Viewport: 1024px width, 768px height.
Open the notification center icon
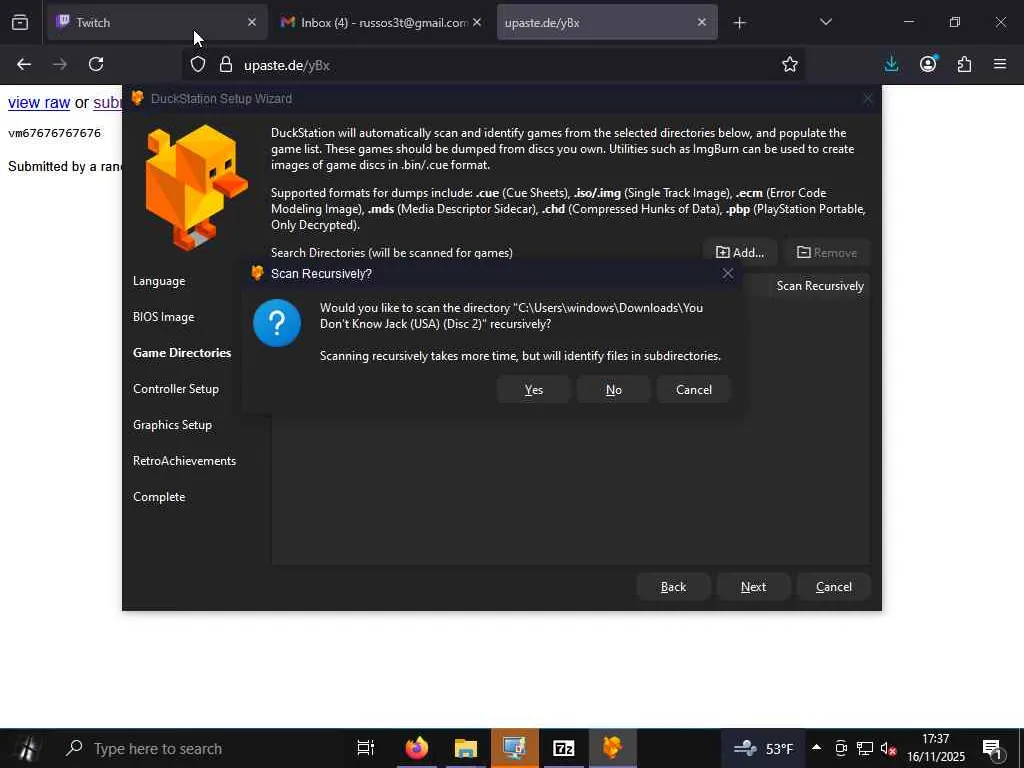(993, 748)
